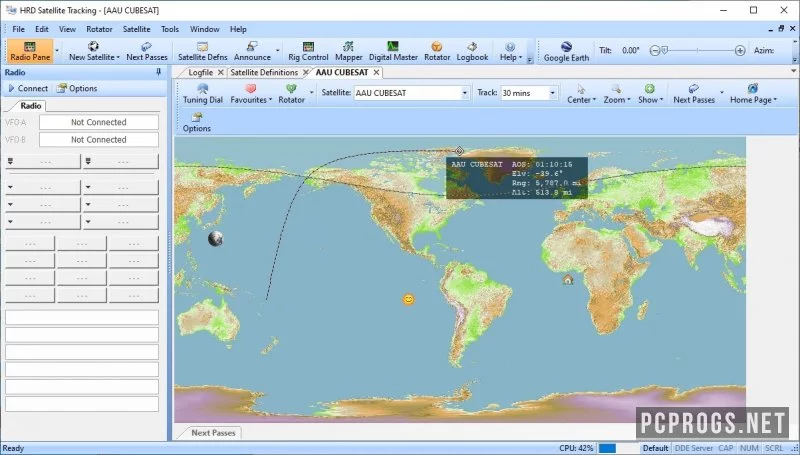Image resolution: width=800 pixels, height=455 pixels.
Task: Open the Window menu
Action: click(205, 29)
